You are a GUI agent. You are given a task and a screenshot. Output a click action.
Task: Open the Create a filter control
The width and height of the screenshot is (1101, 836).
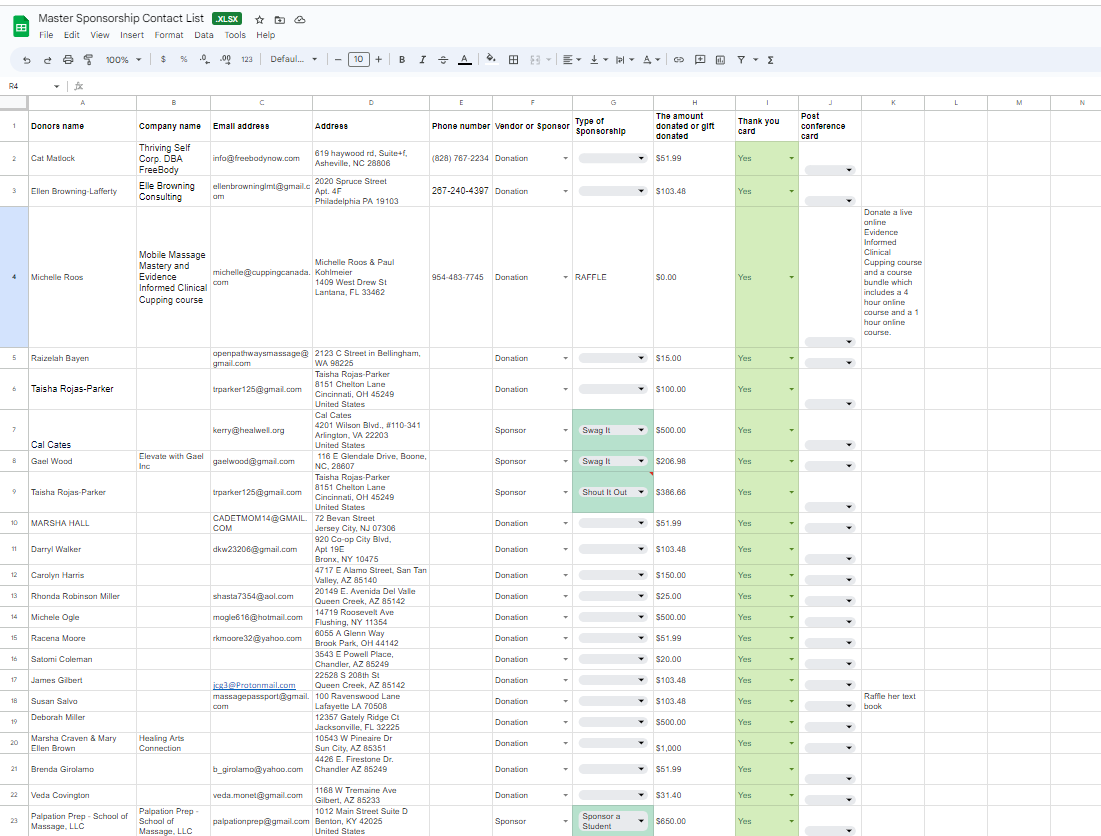(x=743, y=60)
